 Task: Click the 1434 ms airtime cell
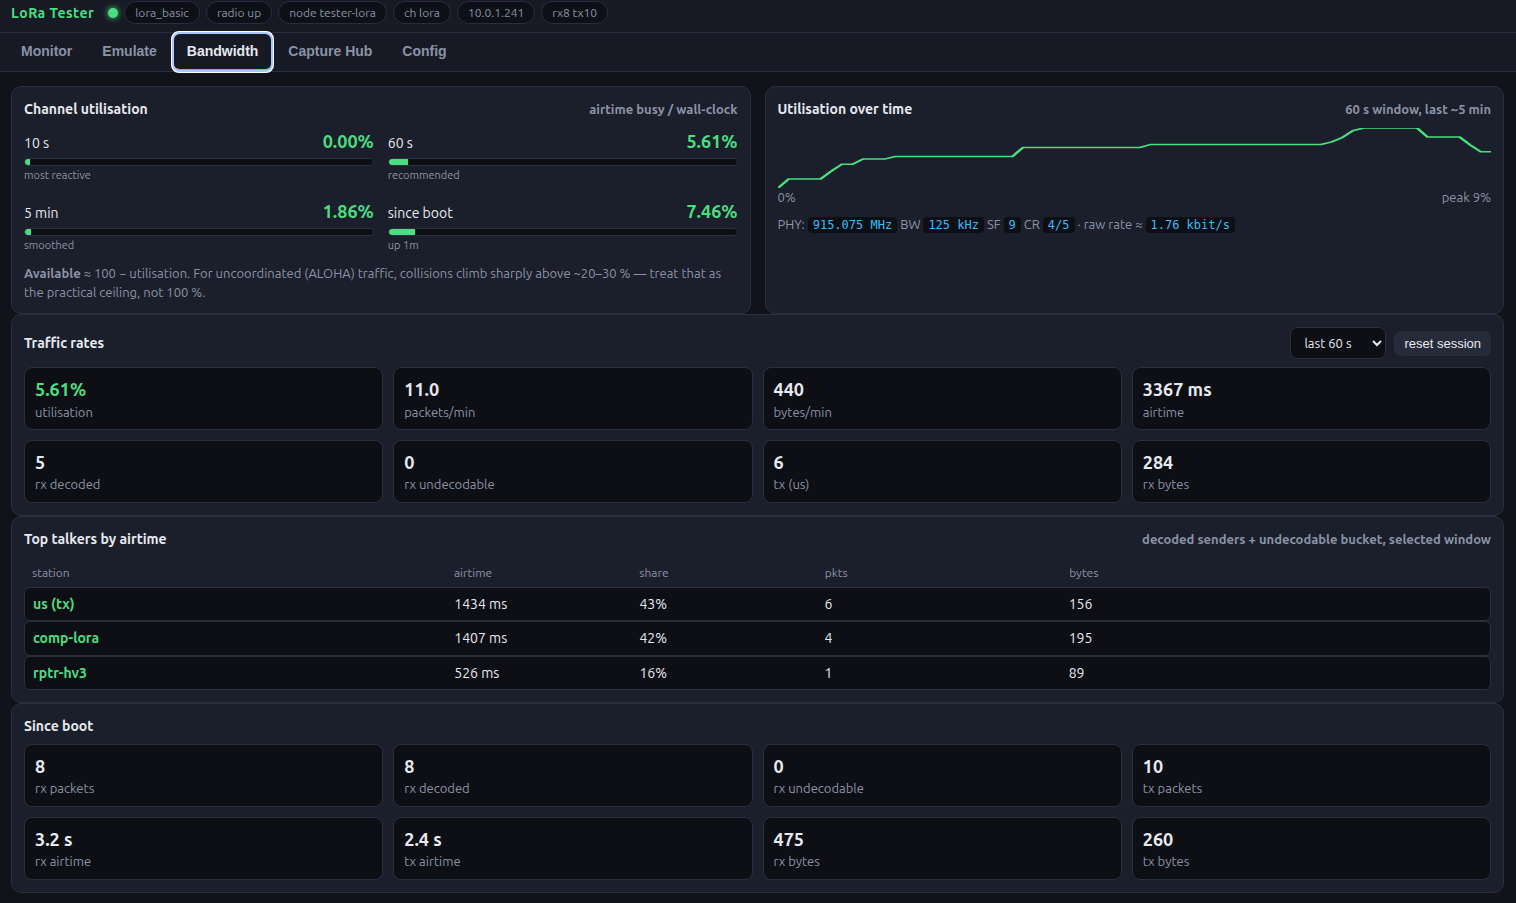481,604
